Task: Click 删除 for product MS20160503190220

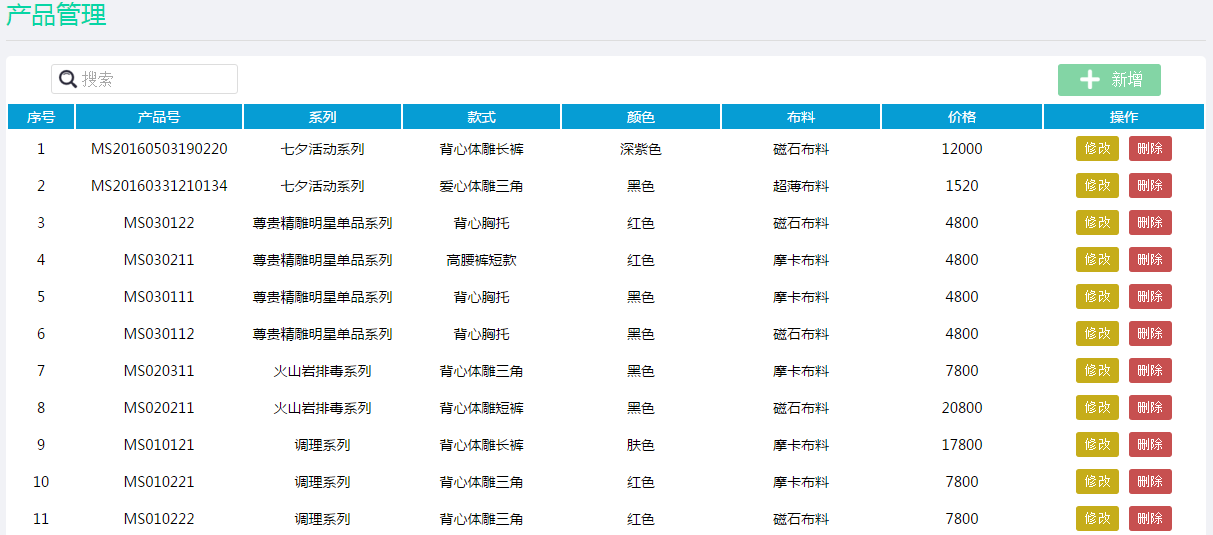Action: click(x=1150, y=149)
